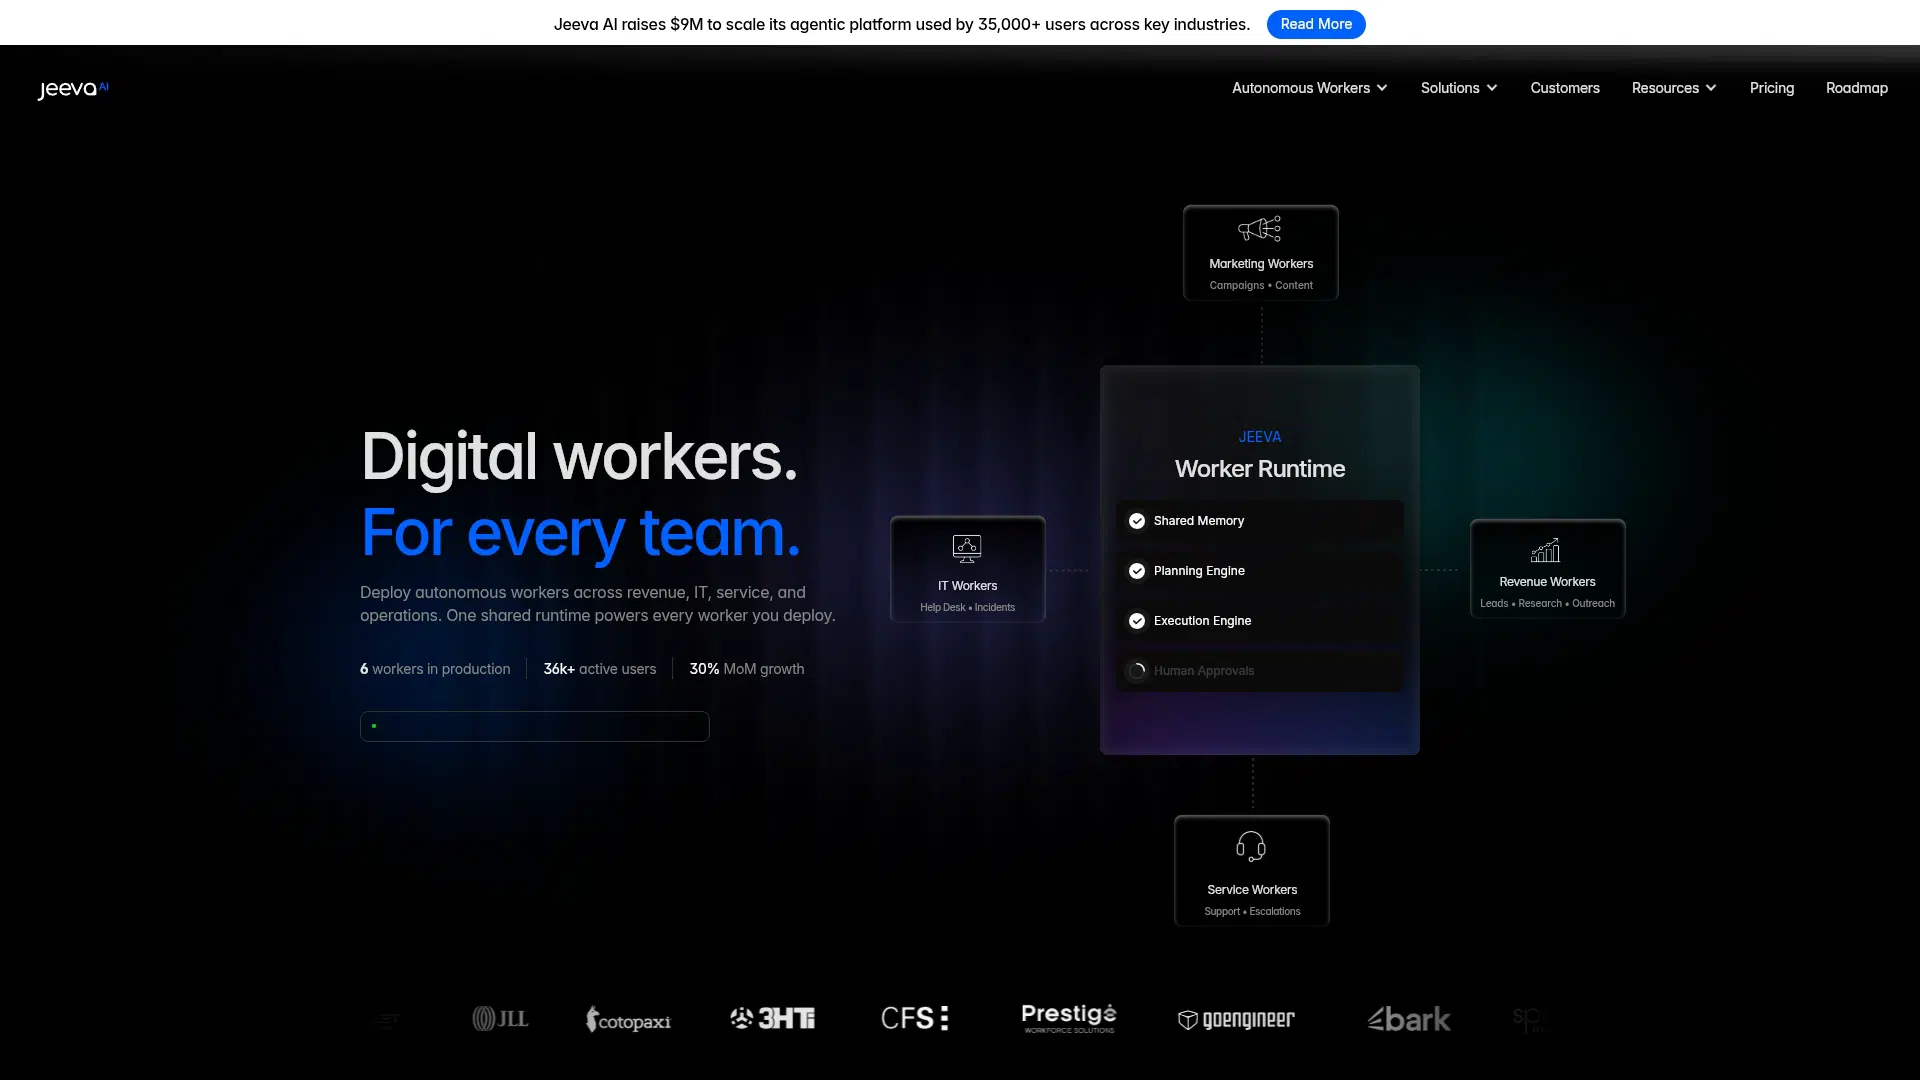Click the 6 workers in production stat
Viewport: 1920px width, 1080px height.
click(435, 669)
